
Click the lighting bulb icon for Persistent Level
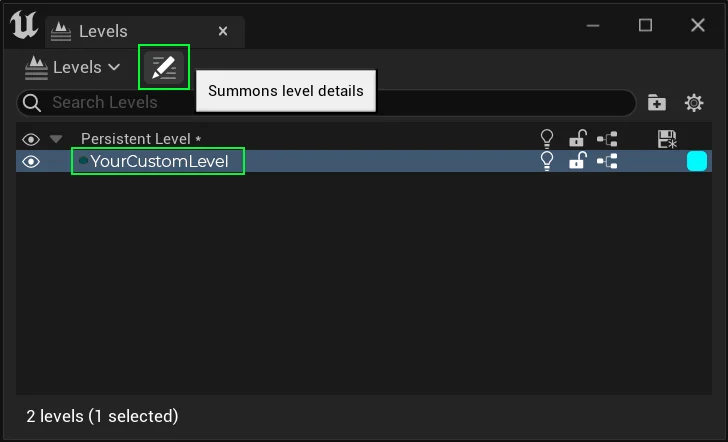point(547,139)
